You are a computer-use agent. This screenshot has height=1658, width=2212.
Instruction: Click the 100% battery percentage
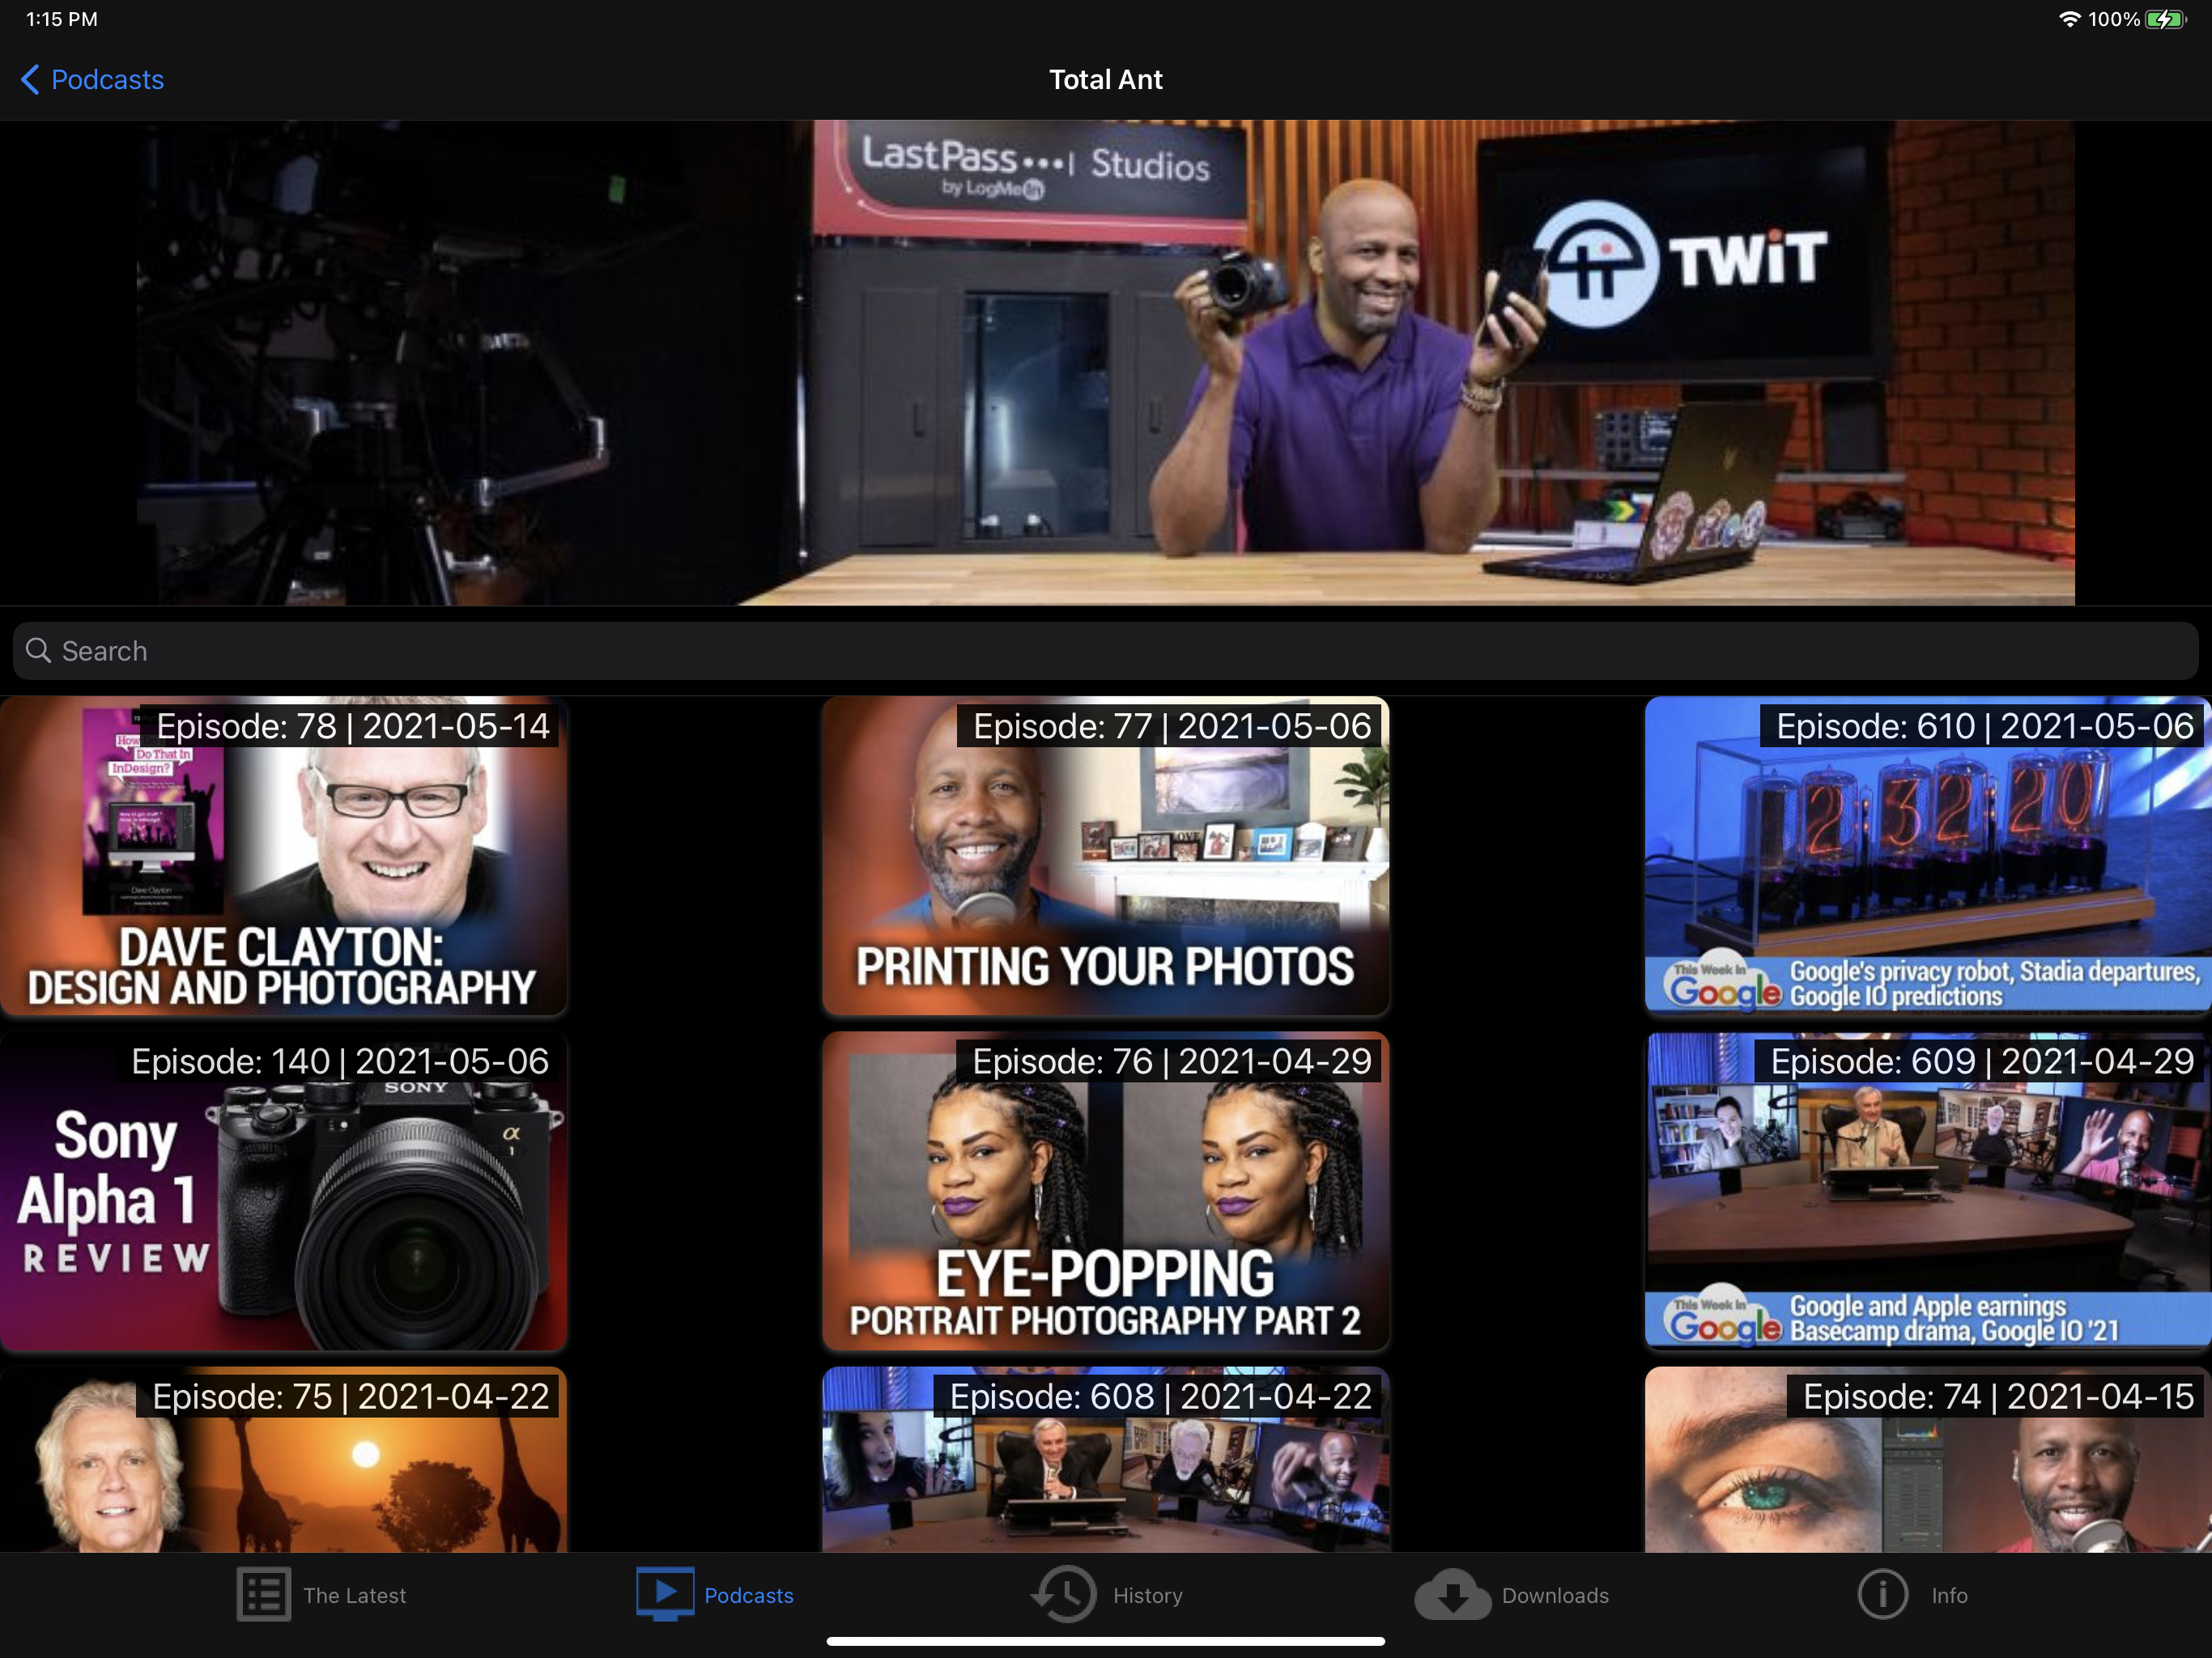2114,19
